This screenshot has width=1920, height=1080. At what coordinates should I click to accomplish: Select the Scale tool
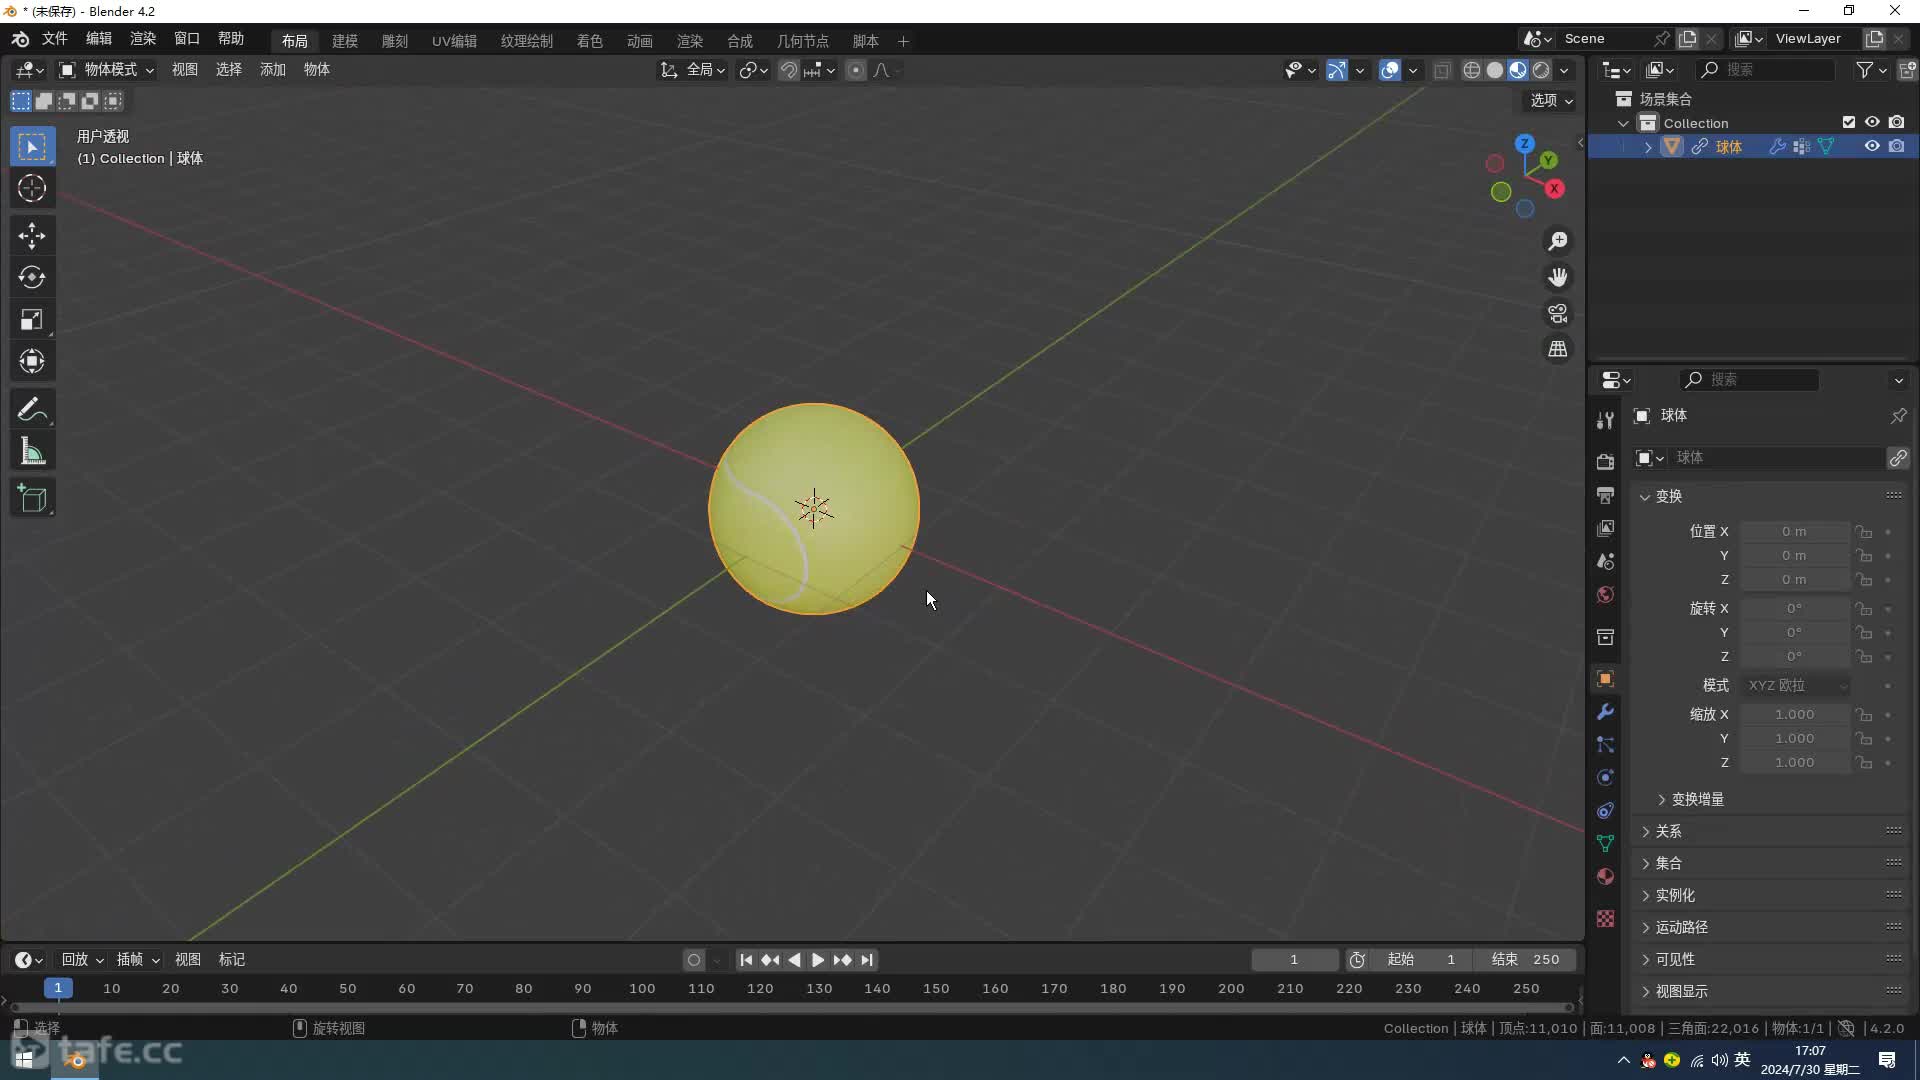[x=32, y=319]
